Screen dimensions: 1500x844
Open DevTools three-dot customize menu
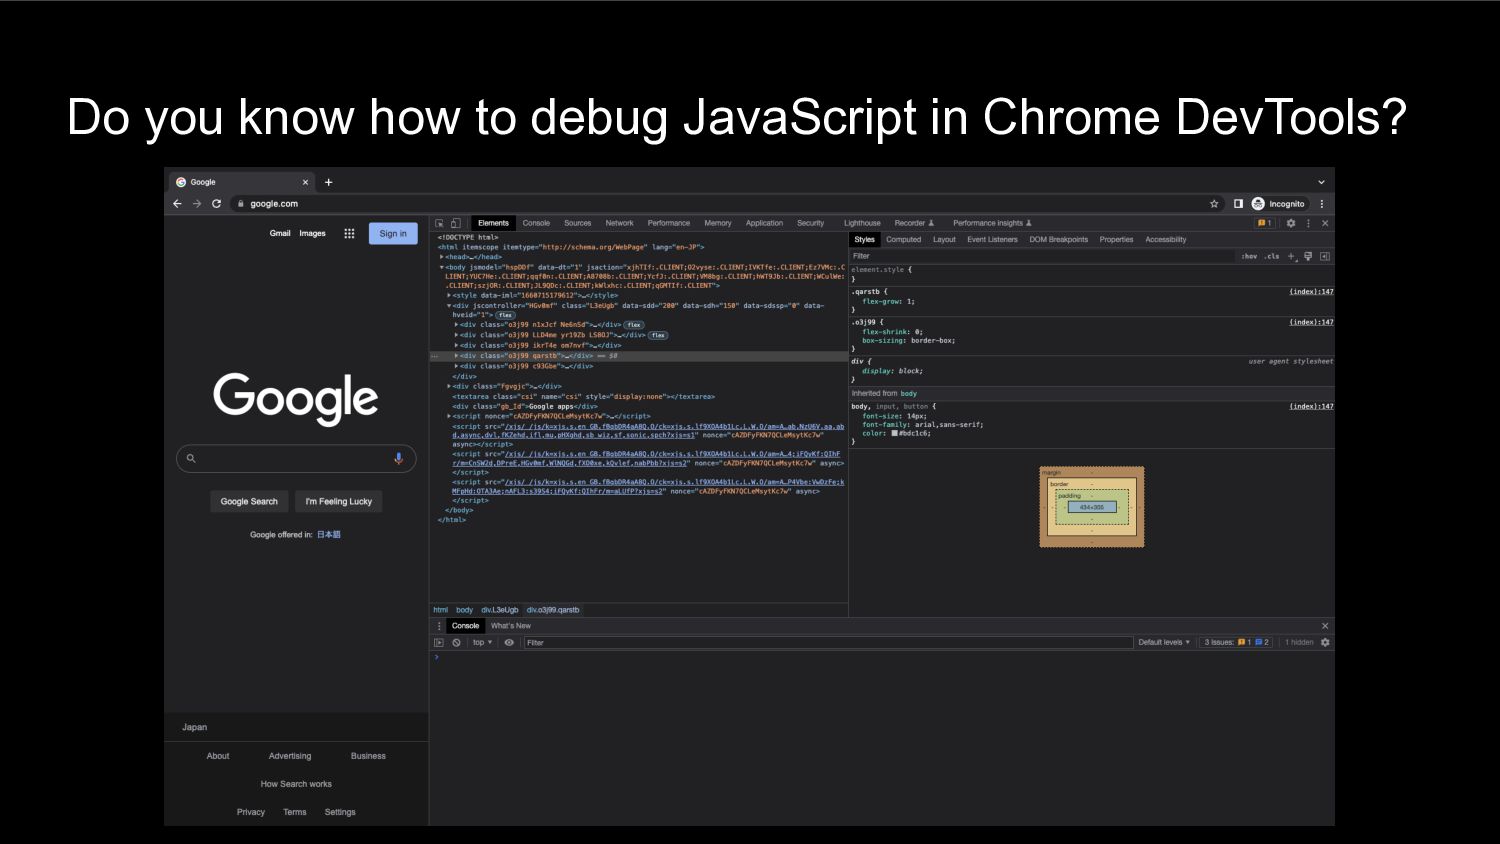coord(1308,223)
